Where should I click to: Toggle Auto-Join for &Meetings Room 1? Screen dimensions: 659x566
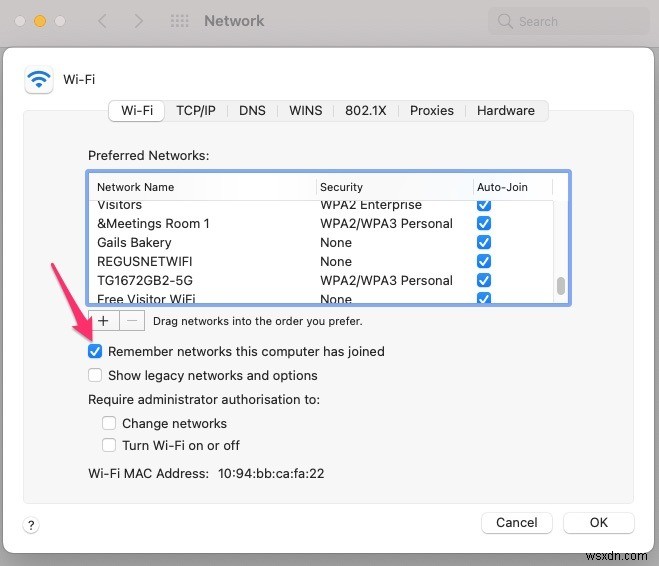coord(484,223)
